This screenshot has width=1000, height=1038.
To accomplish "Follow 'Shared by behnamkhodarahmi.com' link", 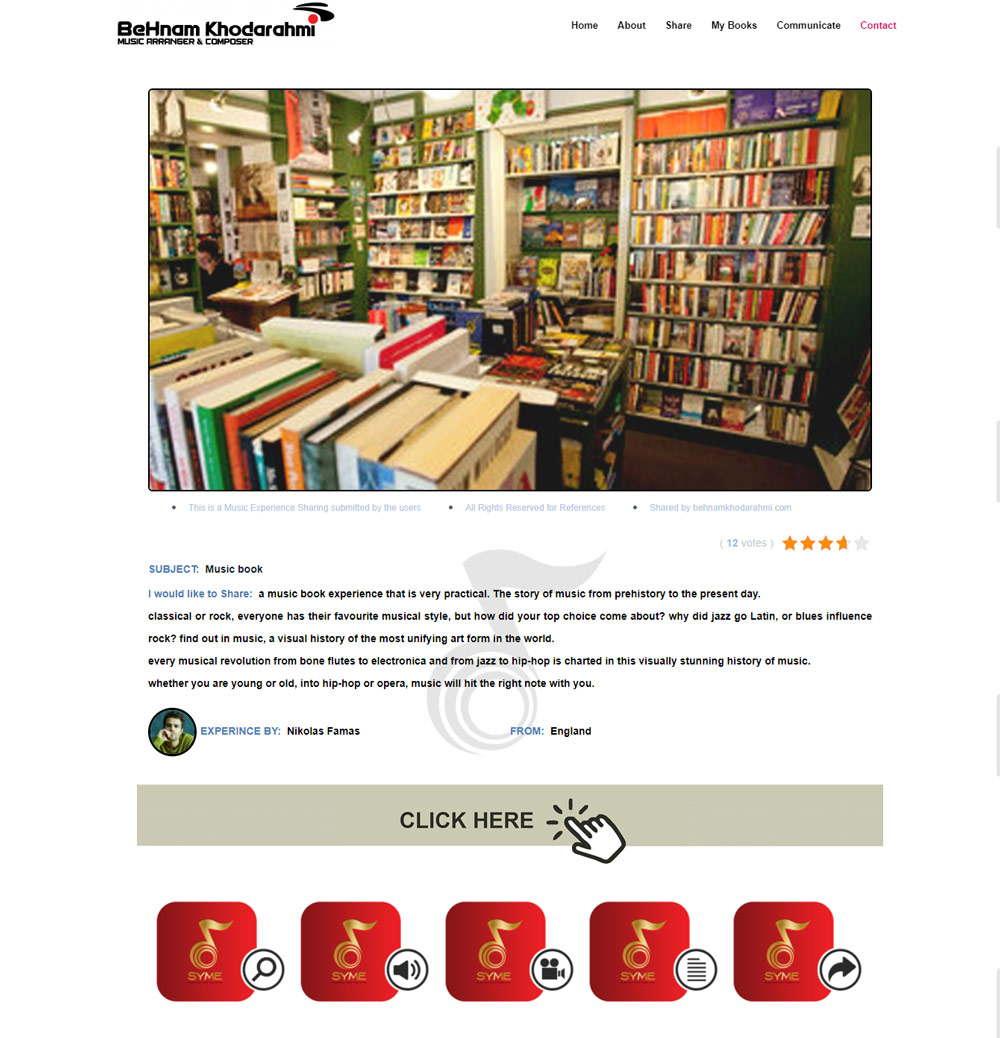I will pyautogui.click(x=720, y=508).
